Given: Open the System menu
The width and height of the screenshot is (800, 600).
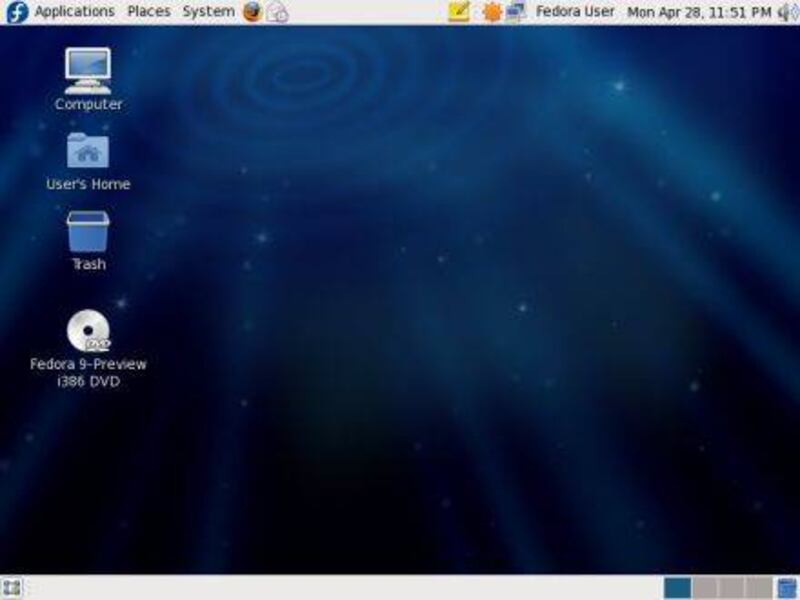Looking at the screenshot, I should coord(208,12).
